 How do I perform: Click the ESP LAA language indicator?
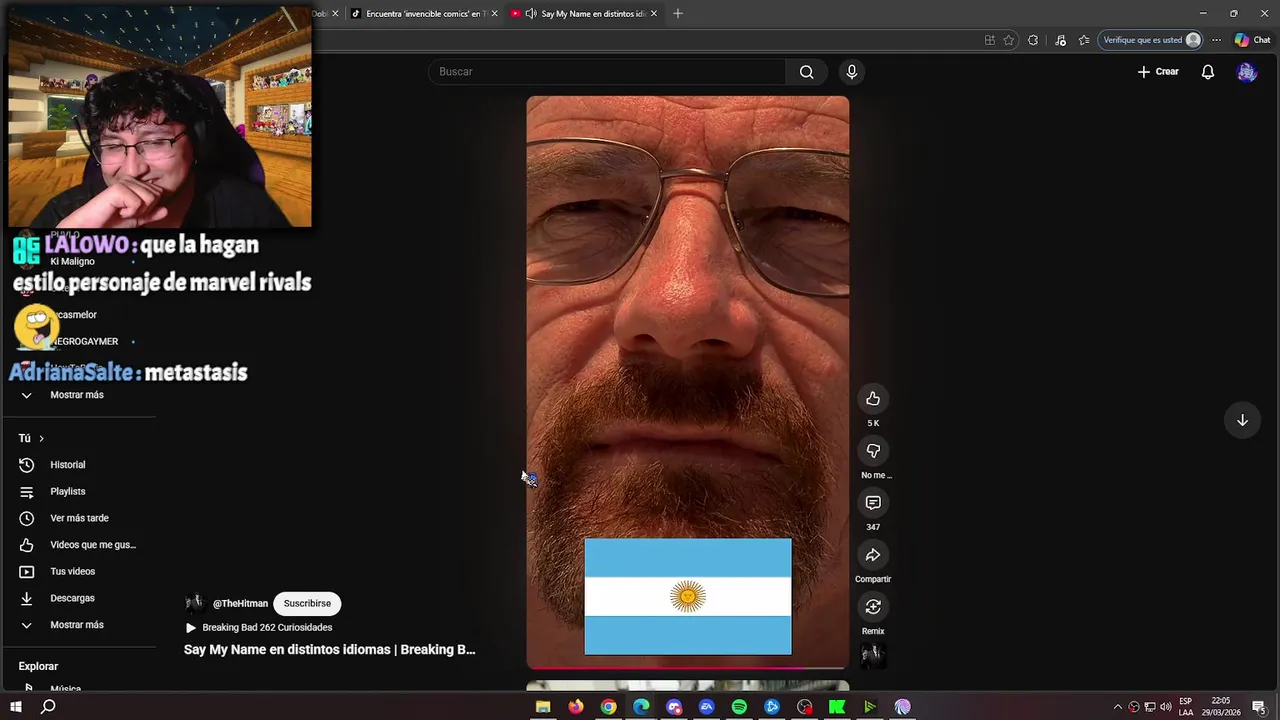[1185, 707]
